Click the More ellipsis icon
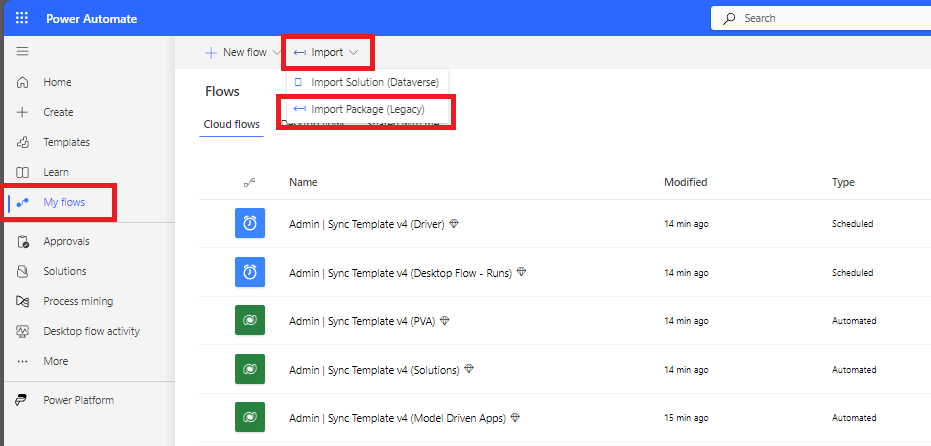This screenshot has width=931, height=446. pyautogui.click(x=23, y=361)
